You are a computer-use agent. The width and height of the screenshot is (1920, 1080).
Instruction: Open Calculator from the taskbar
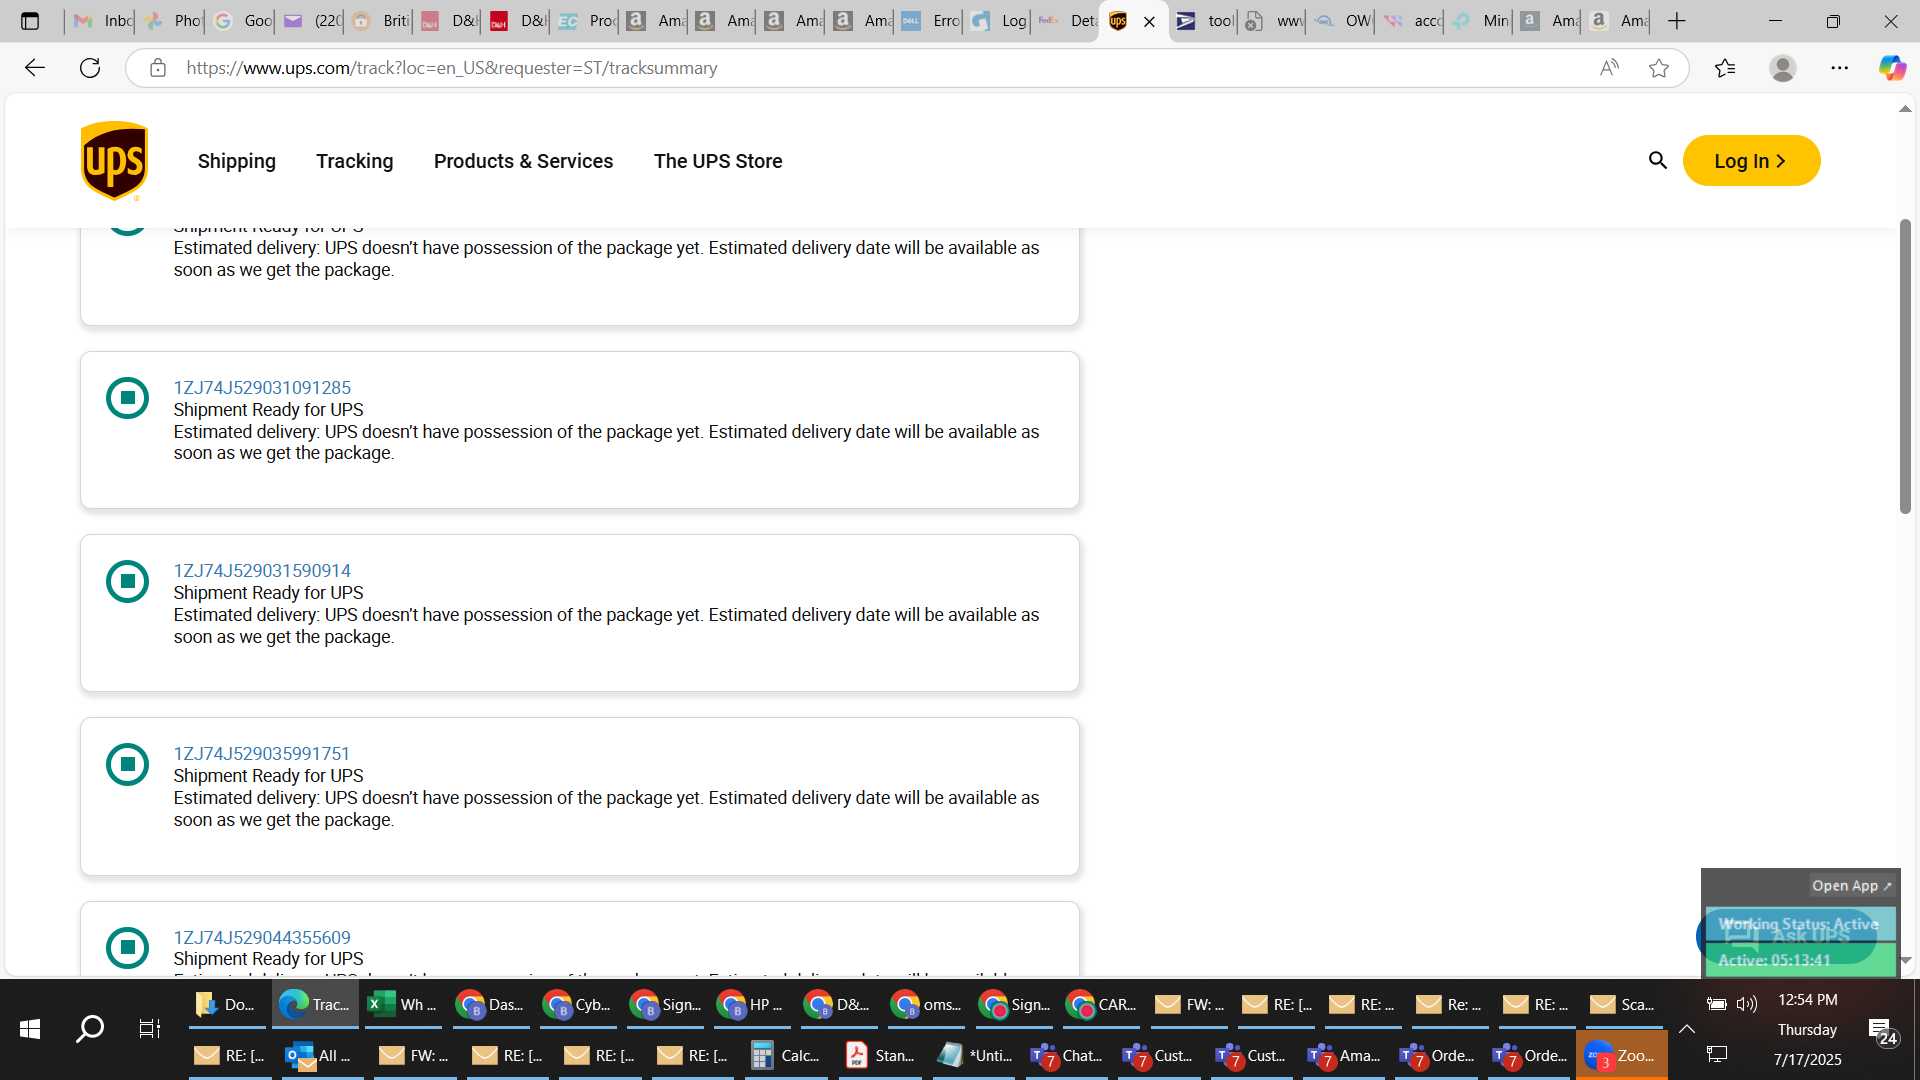click(x=786, y=1055)
